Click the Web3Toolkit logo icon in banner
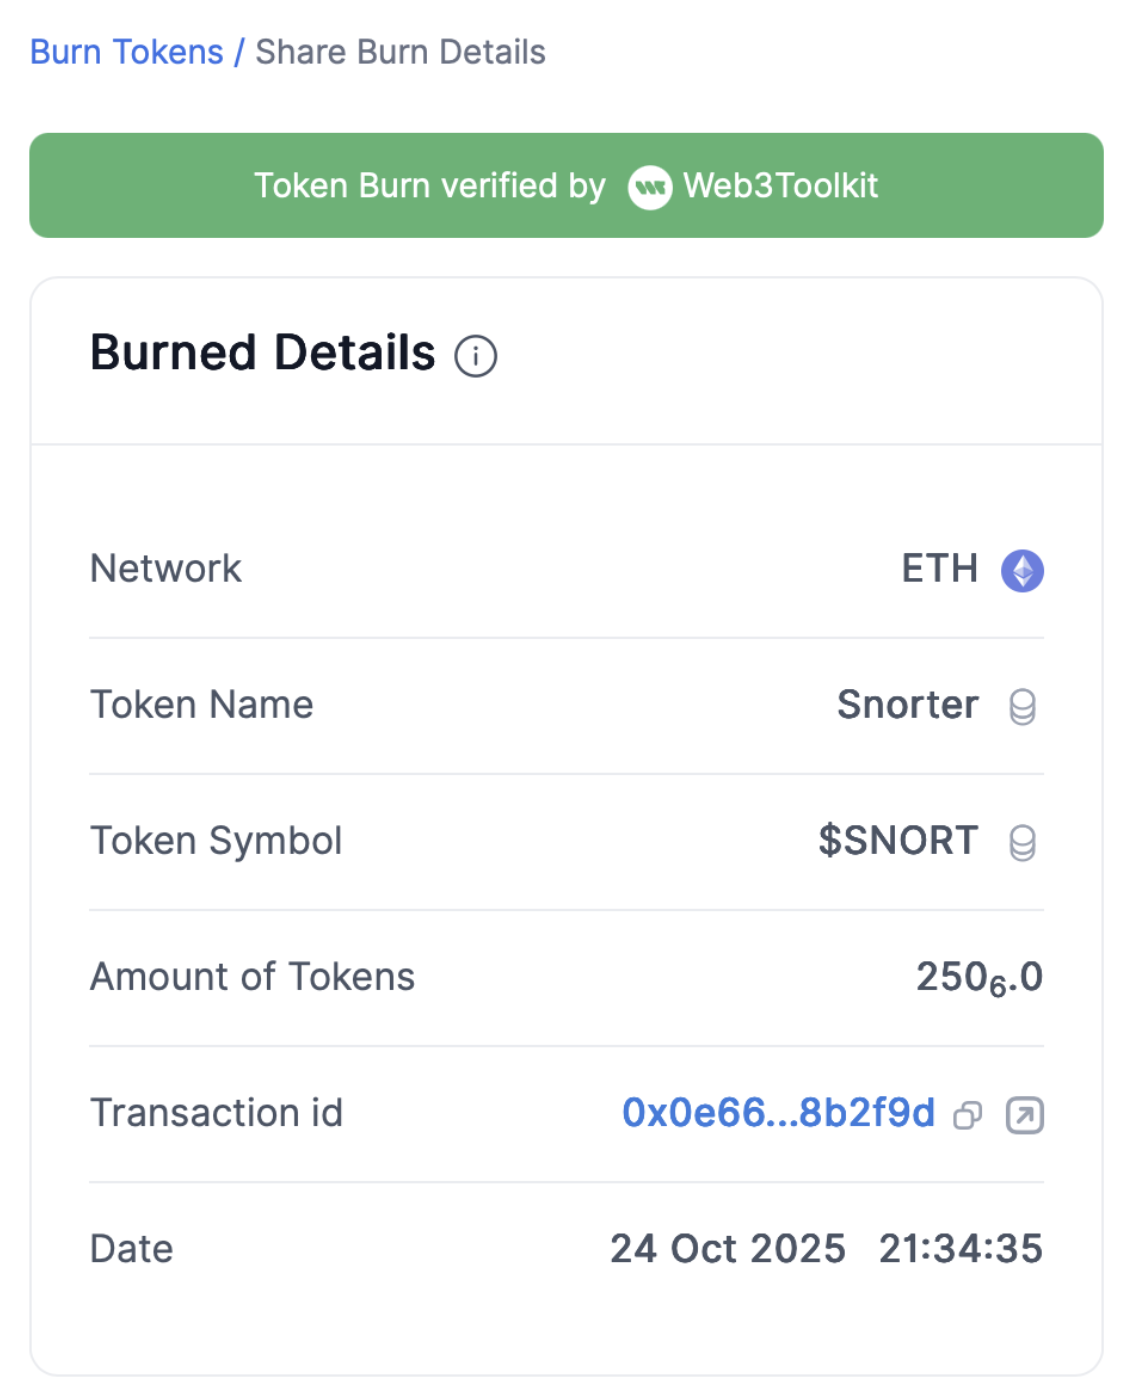The height and width of the screenshot is (1400, 1122). [649, 187]
